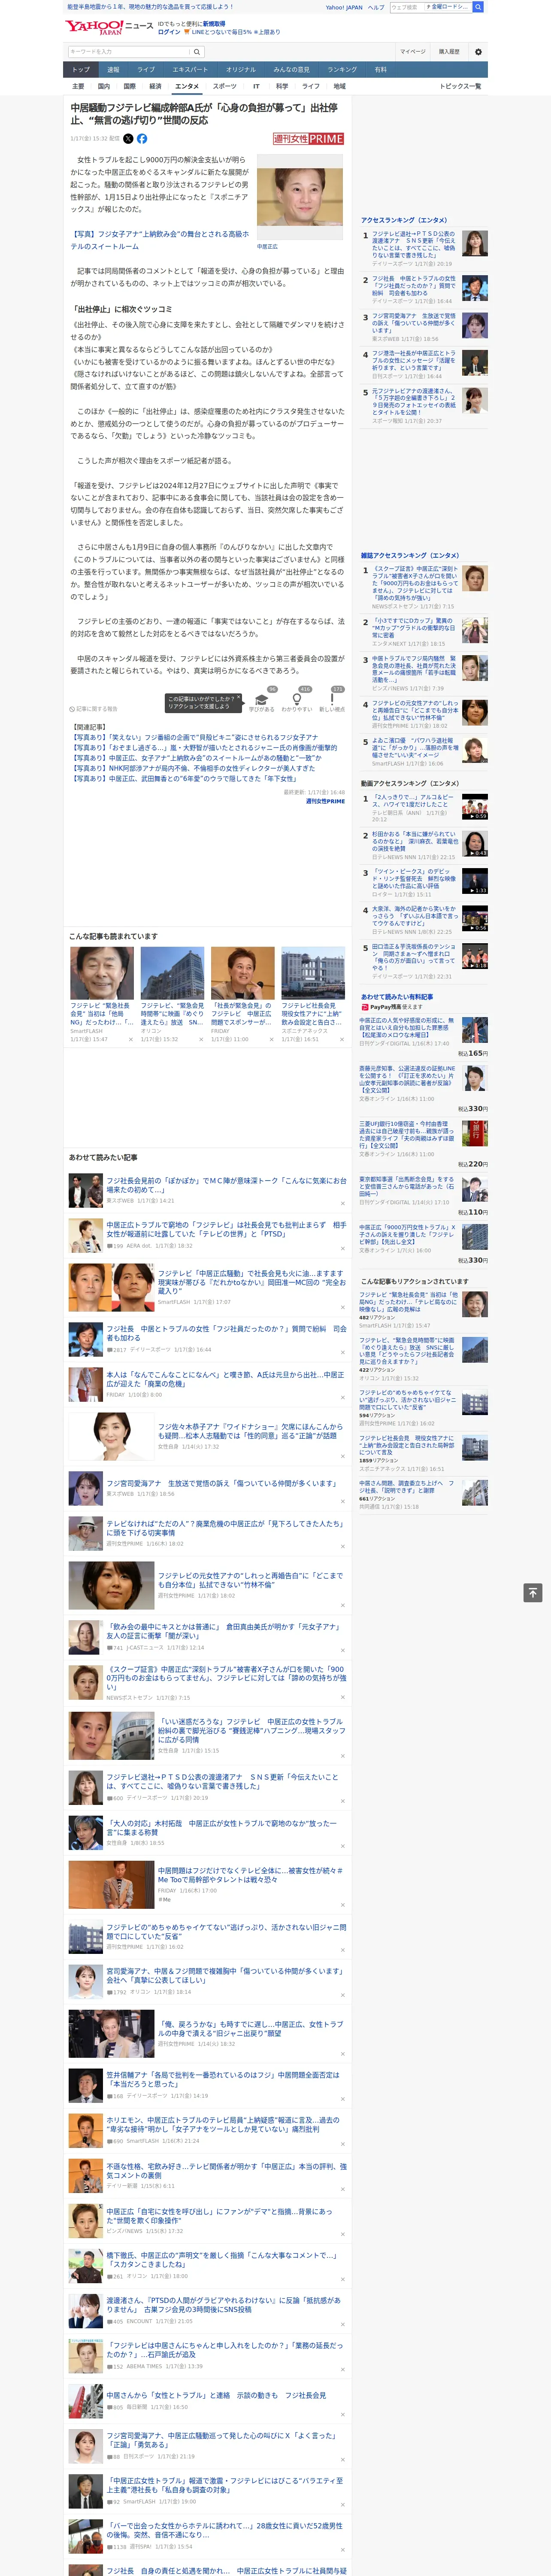The width and height of the screenshot is (551, 2576).
Task: Open the 国内 category
Action: click(x=104, y=86)
